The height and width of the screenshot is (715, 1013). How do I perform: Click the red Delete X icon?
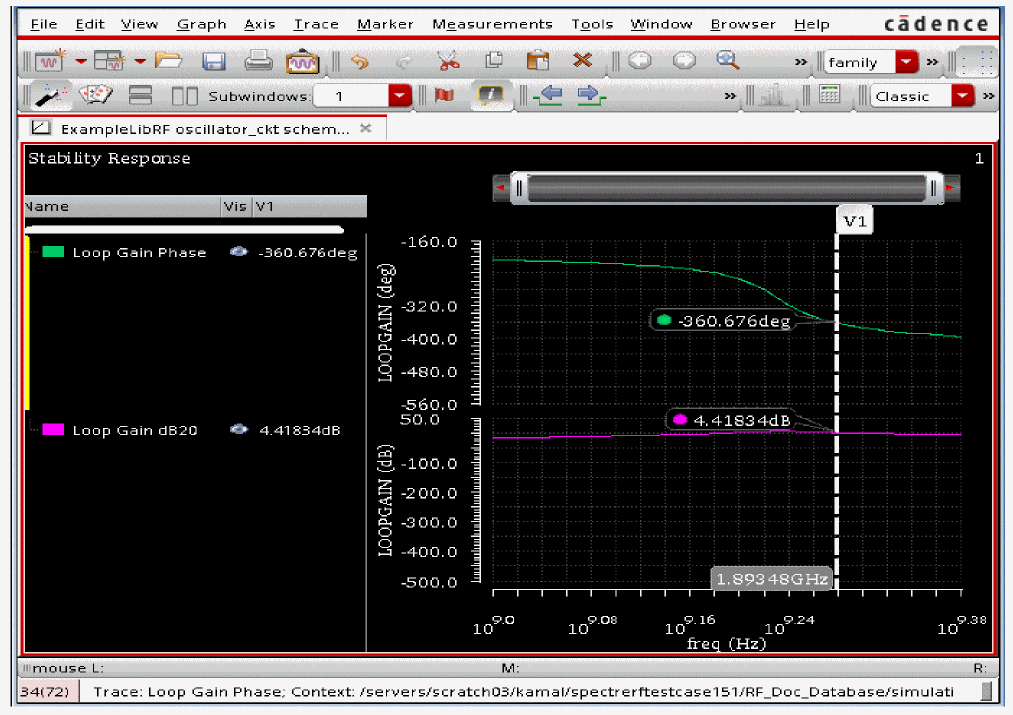[582, 61]
